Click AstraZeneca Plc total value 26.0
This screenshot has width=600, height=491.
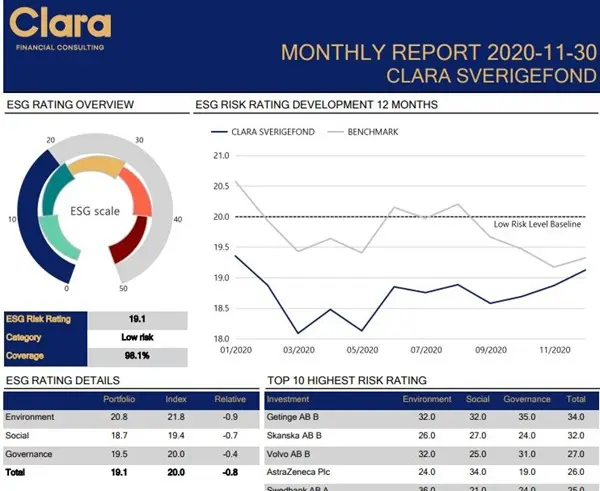click(x=576, y=472)
